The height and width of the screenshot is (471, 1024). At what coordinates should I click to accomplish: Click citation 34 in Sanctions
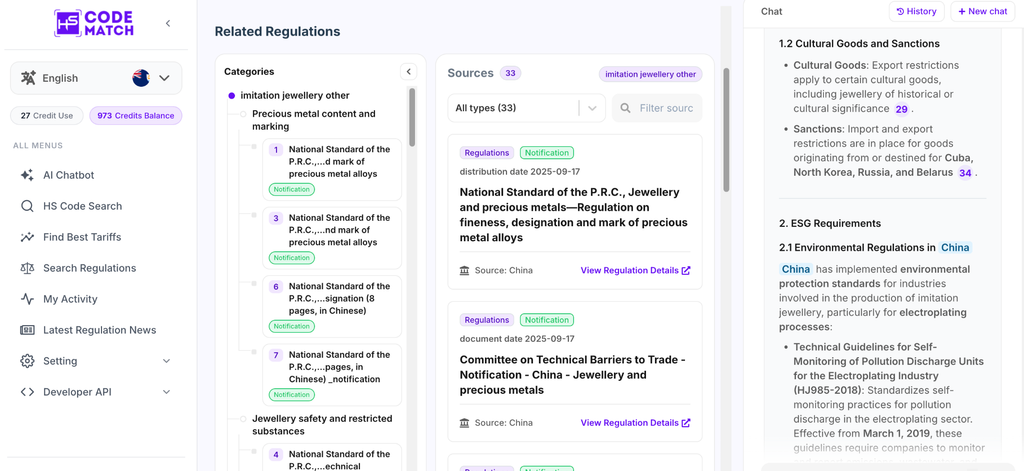tap(965, 173)
